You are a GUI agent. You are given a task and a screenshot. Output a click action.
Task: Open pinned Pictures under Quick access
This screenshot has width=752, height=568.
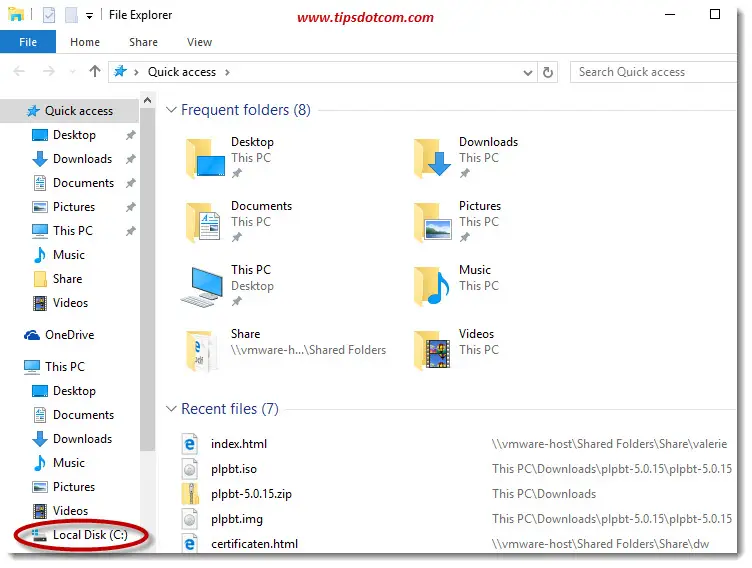pos(74,207)
